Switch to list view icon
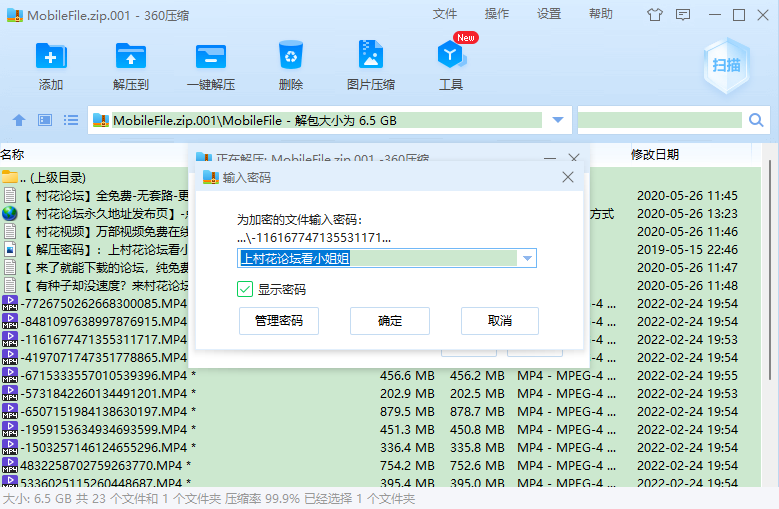The width and height of the screenshot is (779, 509). pyautogui.click(x=71, y=120)
